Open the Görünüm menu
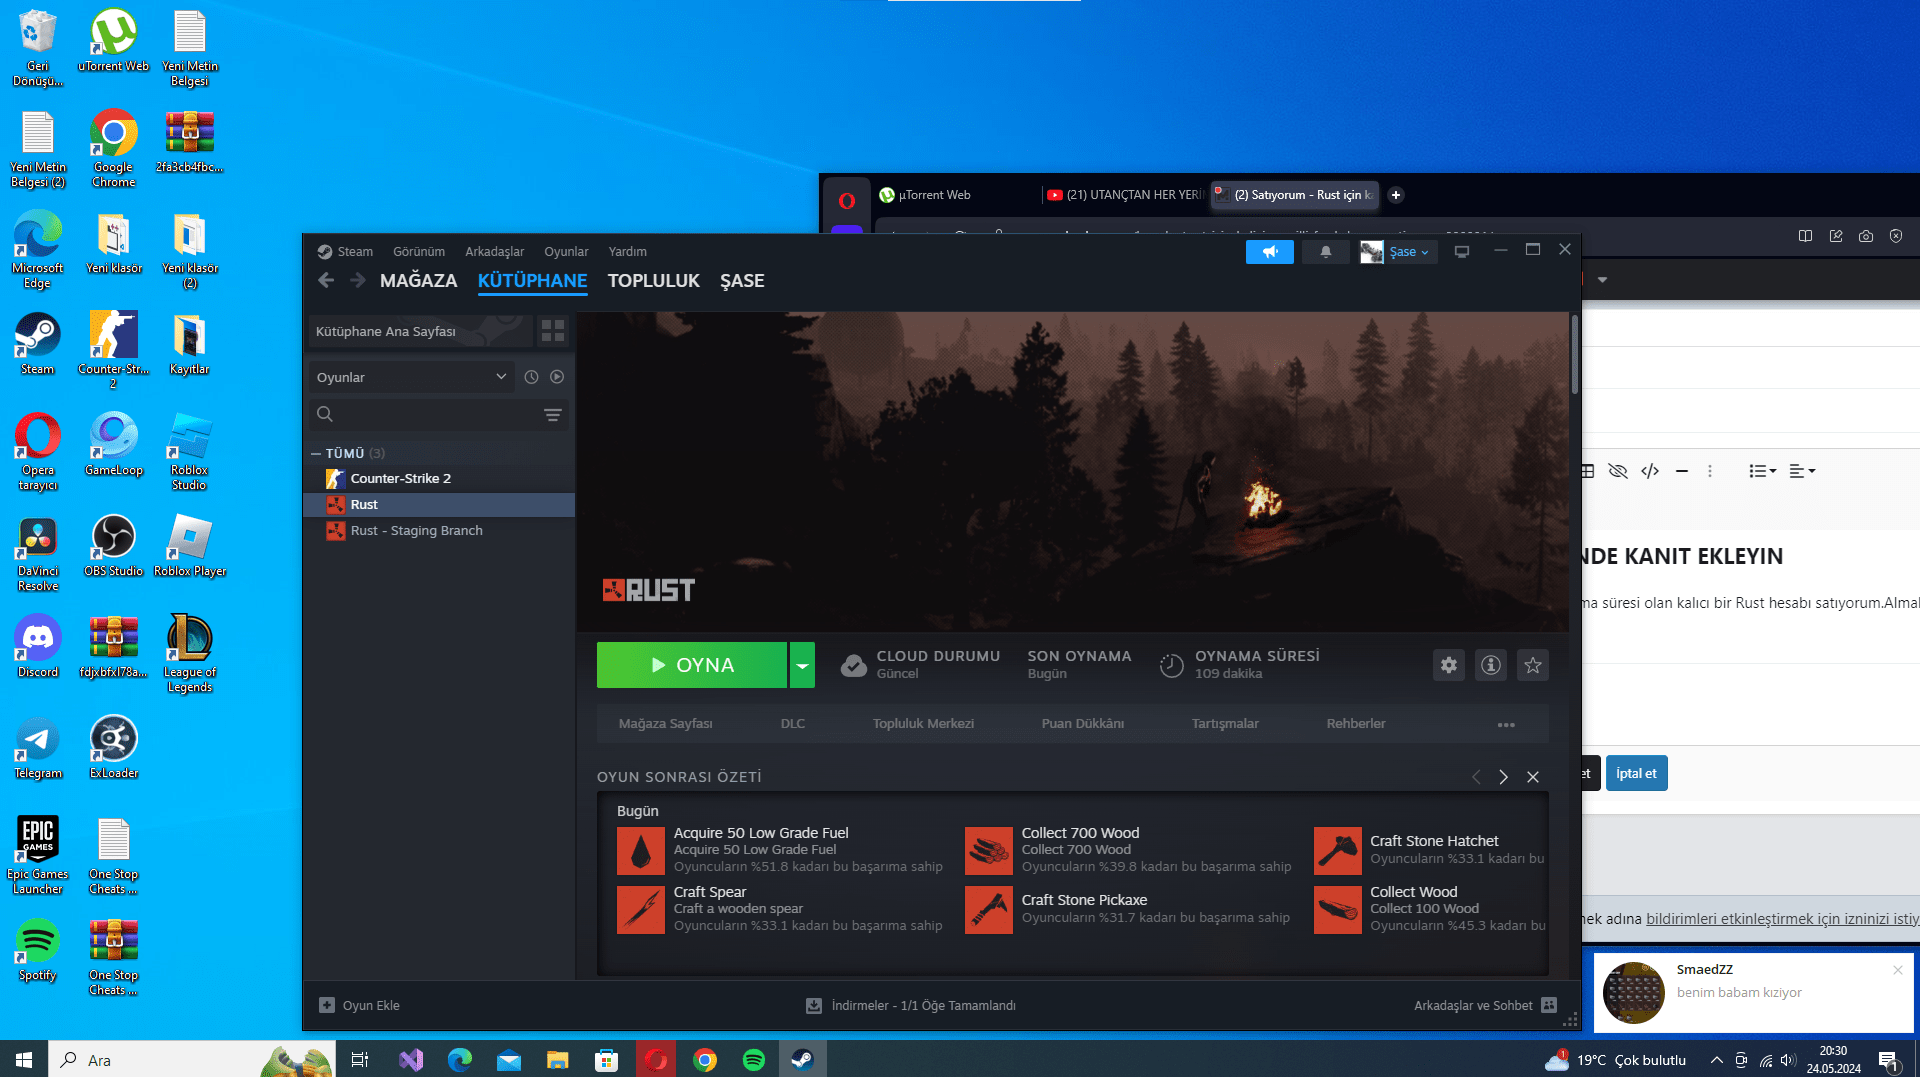The height and width of the screenshot is (1077, 1920). pos(419,252)
